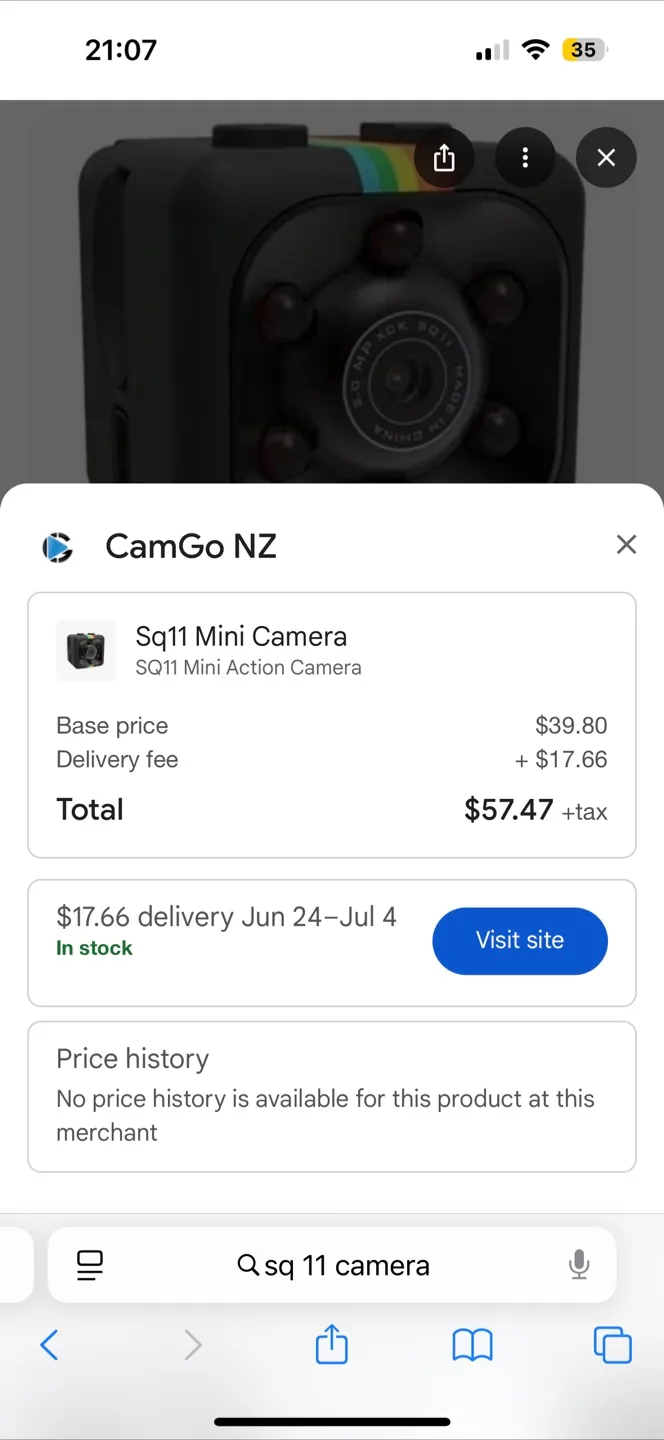Tap the CamGo NZ merchant logo
The height and width of the screenshot is (1440, 664).
pos(57,546)
